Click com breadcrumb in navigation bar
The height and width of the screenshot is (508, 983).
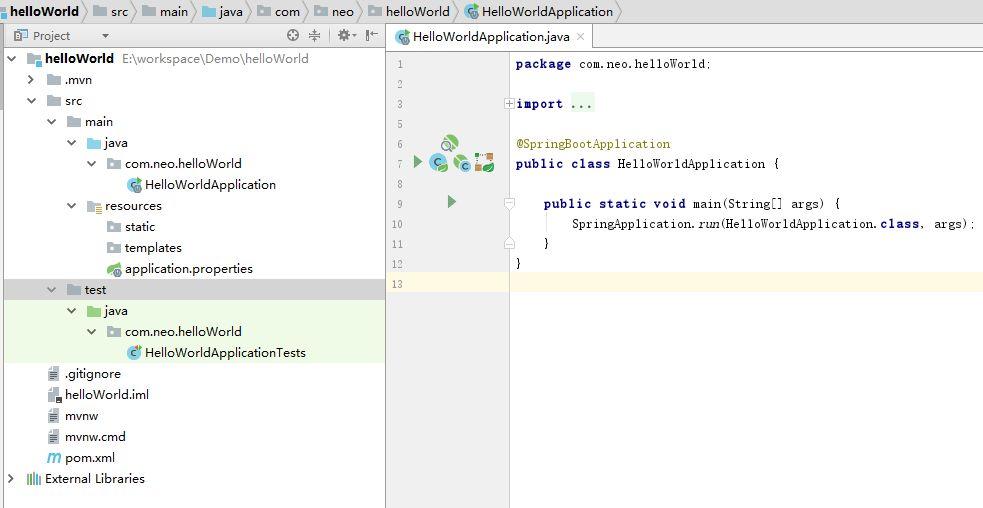click(278, 11)
